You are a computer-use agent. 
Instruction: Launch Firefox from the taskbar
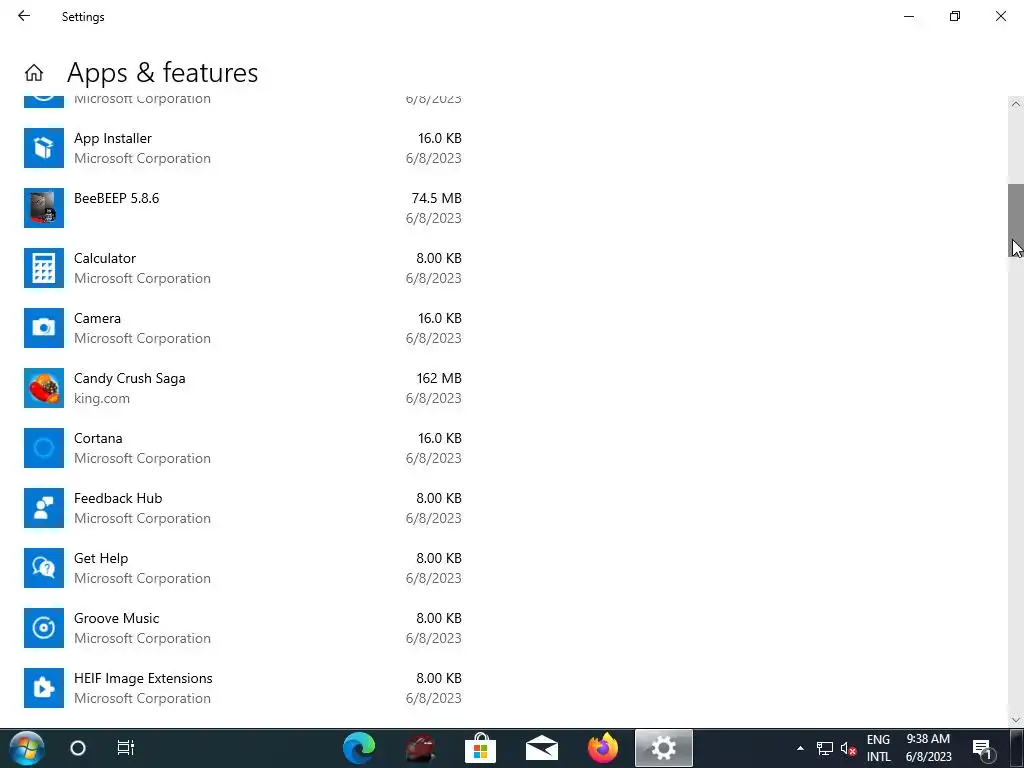603,748
